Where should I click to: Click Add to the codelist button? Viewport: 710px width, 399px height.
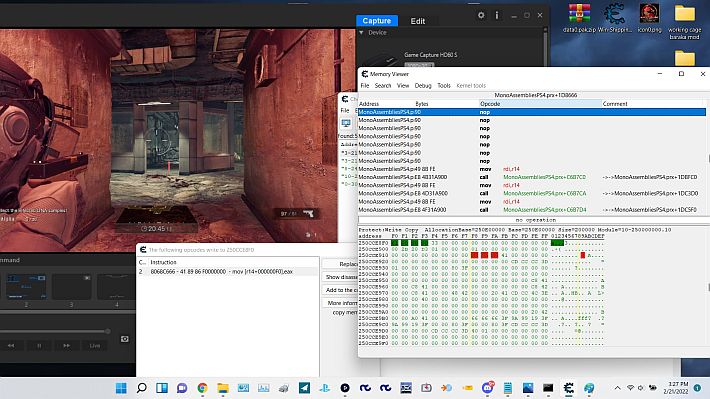click(x=340, y=290)
